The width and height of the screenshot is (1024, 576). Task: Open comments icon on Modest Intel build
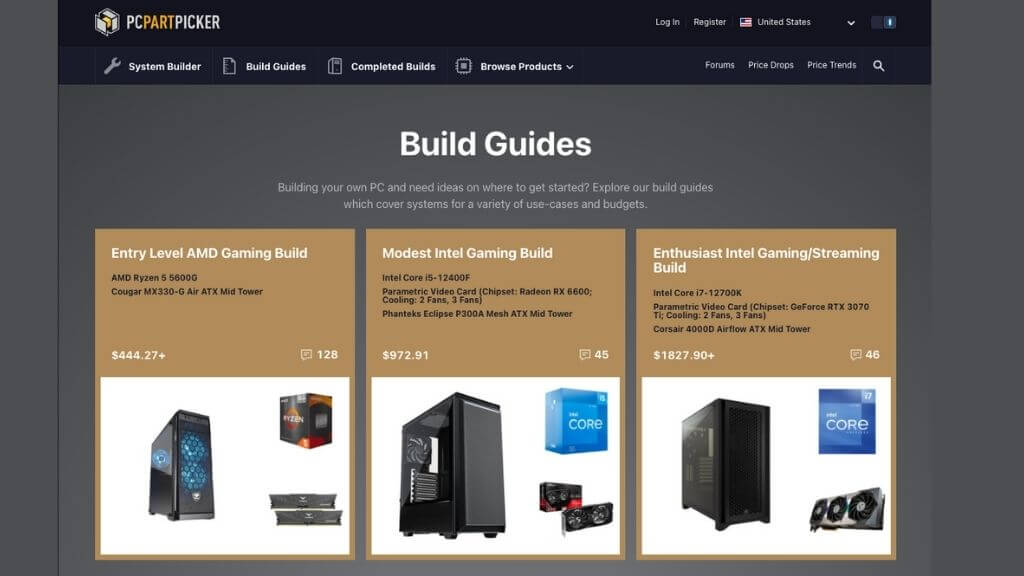[584, 354]
